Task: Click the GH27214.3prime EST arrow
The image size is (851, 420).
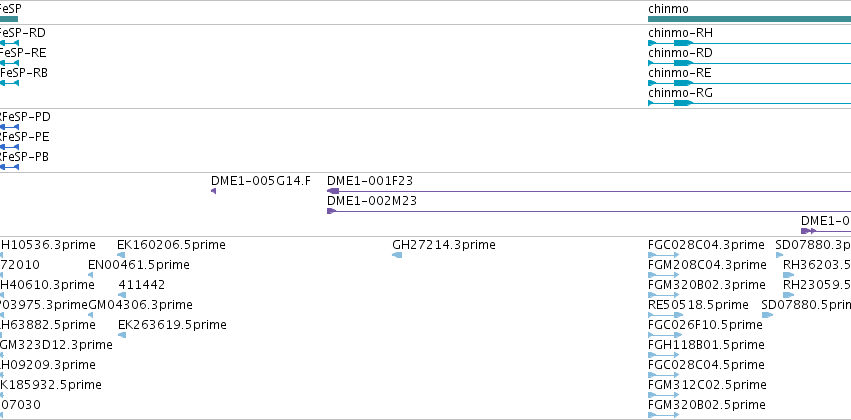Action: 397,255
